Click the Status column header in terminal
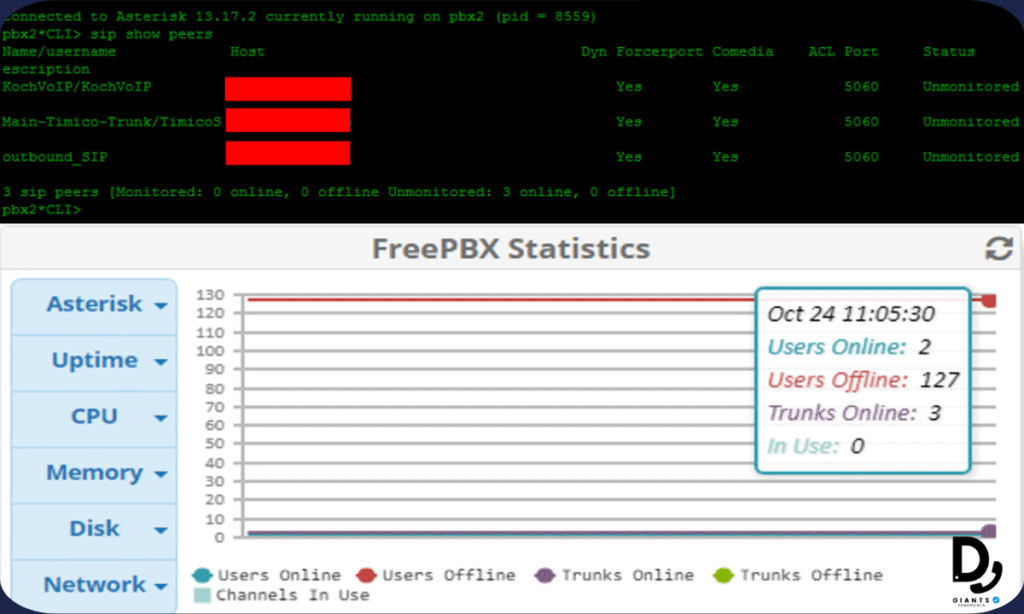The width and height of the screenshot is (1024, 614). point(948,52)
